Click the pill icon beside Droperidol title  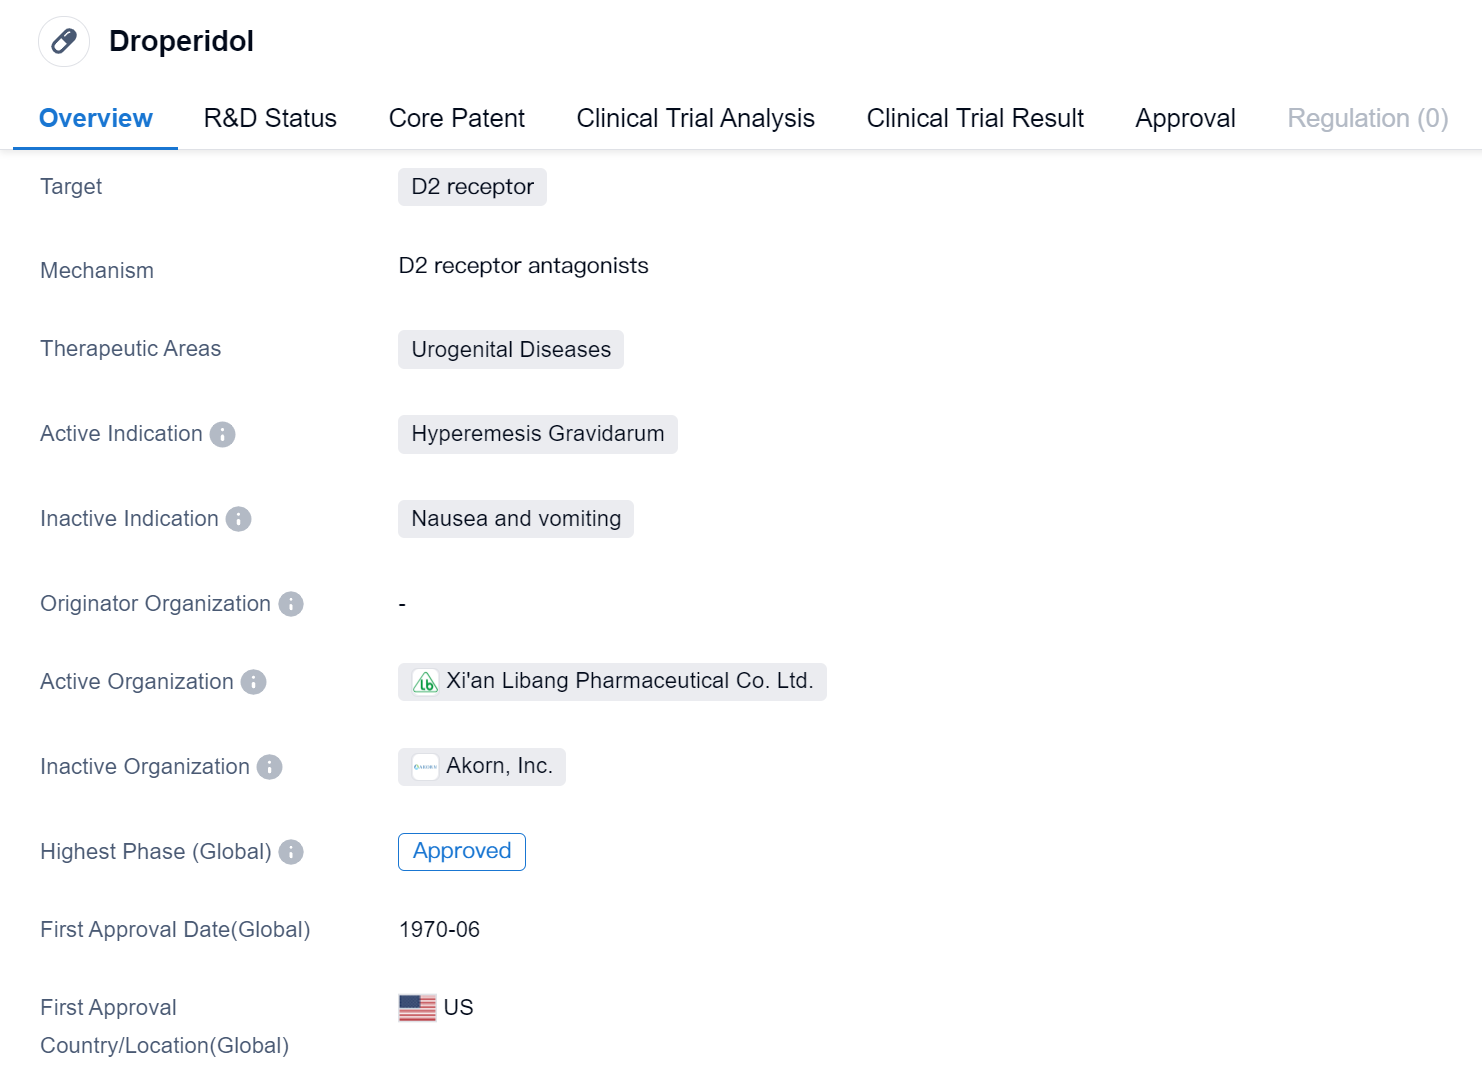(x=64, y=41)
